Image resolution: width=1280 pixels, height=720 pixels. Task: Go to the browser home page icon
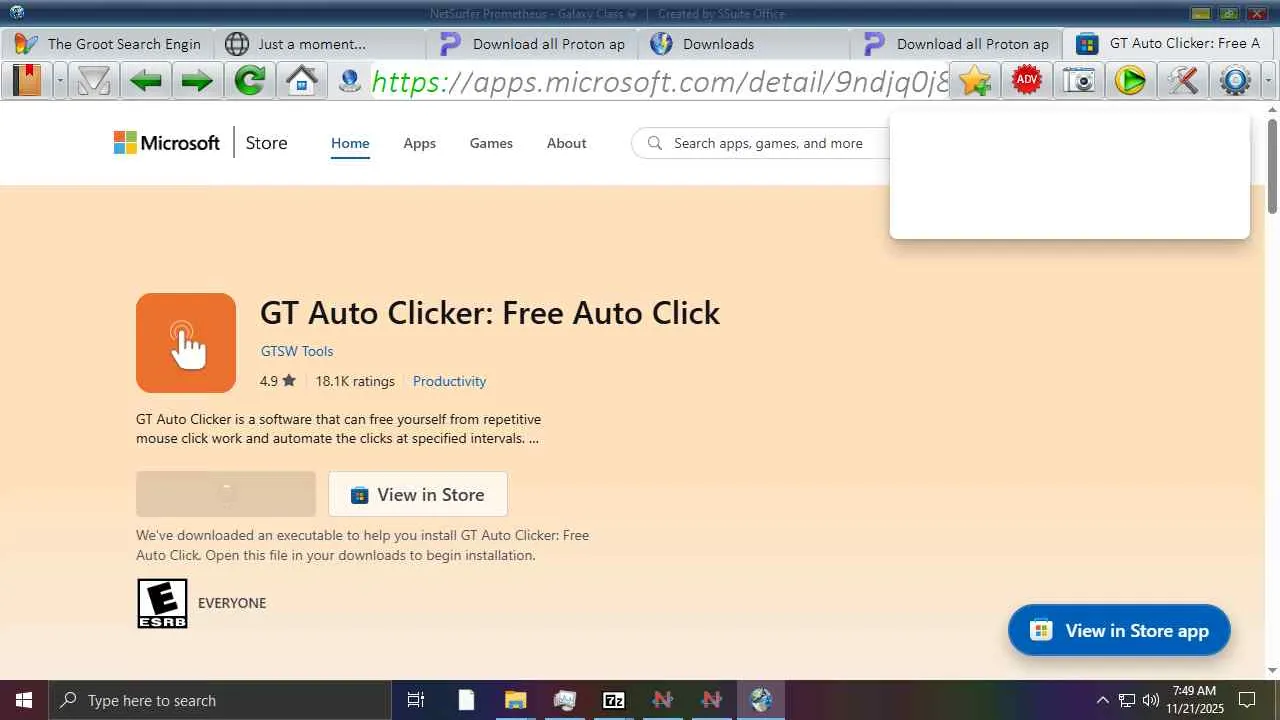[301, 80]
